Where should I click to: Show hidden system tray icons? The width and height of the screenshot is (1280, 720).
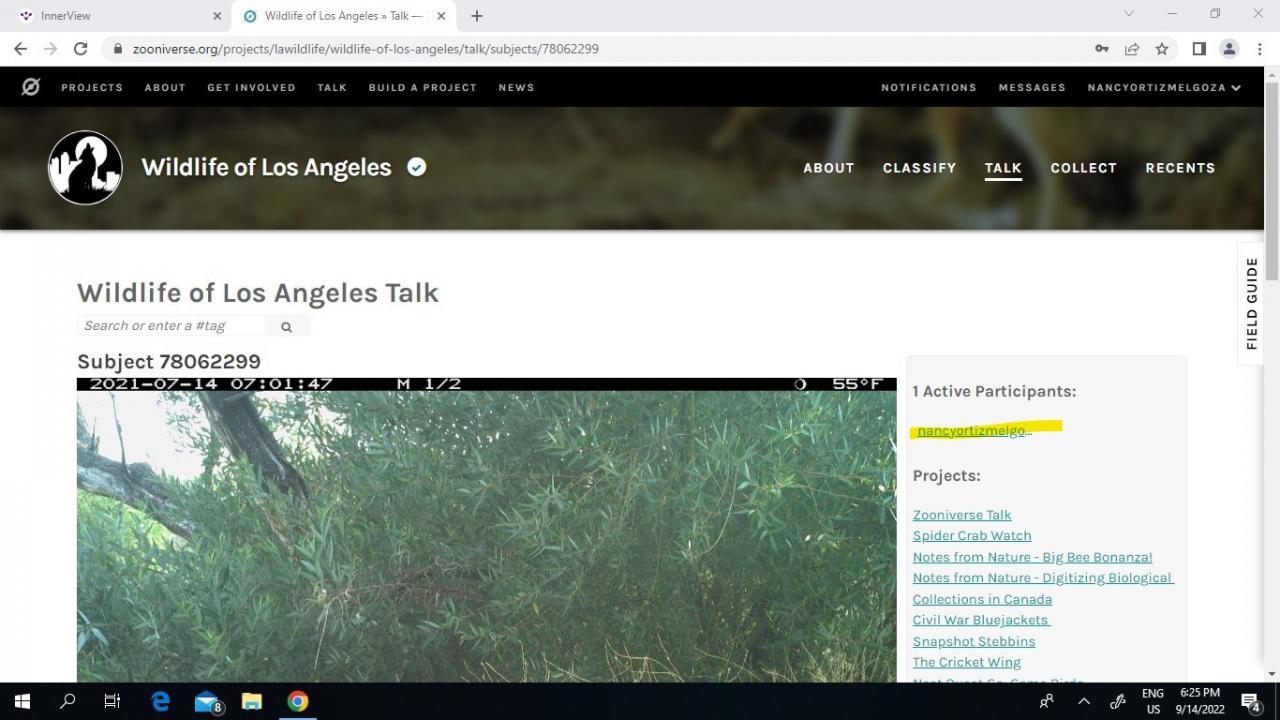click(x=1083, y=701)
